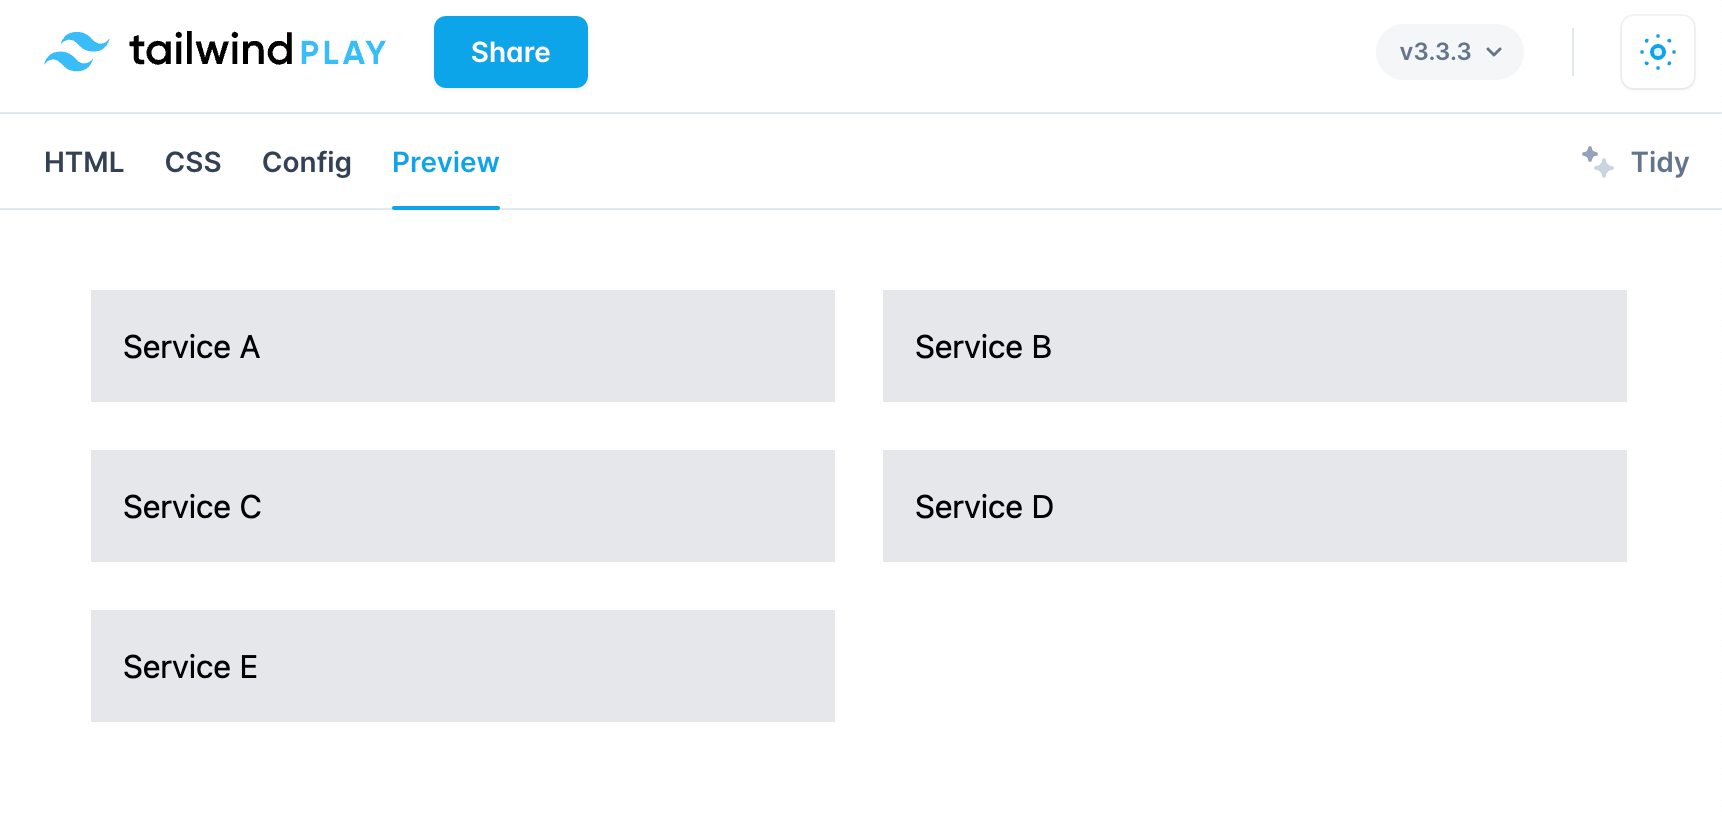Toggle the light theme sun icon

point(1657,52)
